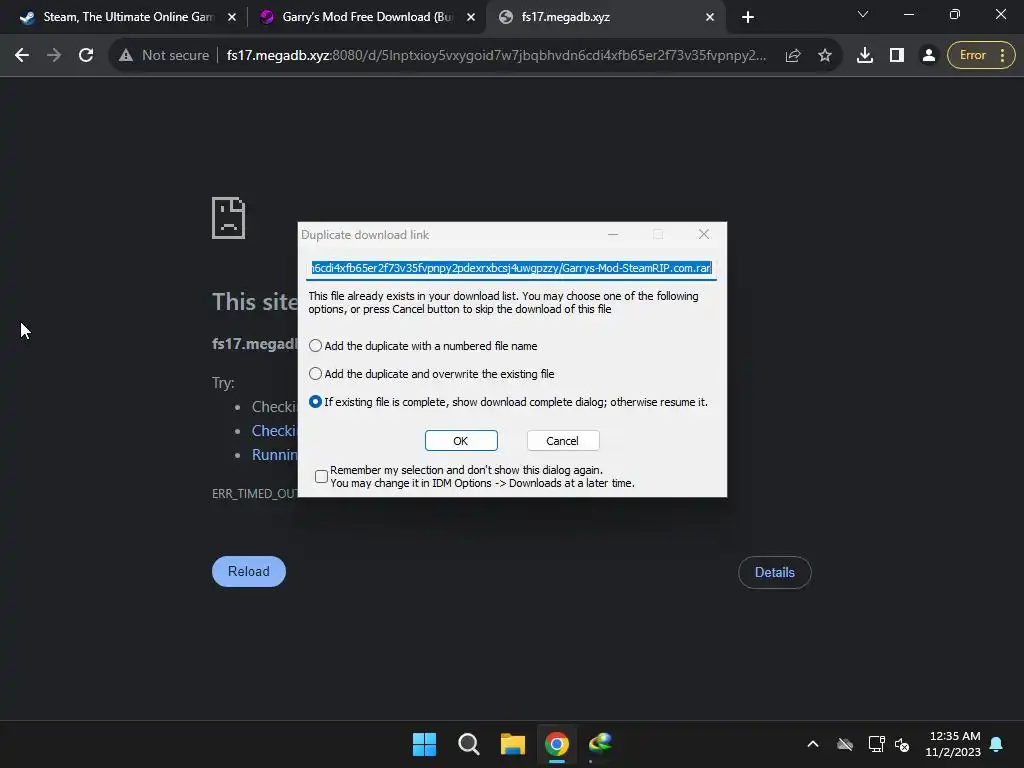Open notifications bell icon
The height and width of the screenshot is (768, 1024).
pyautogui.click(x=997, y=744)
